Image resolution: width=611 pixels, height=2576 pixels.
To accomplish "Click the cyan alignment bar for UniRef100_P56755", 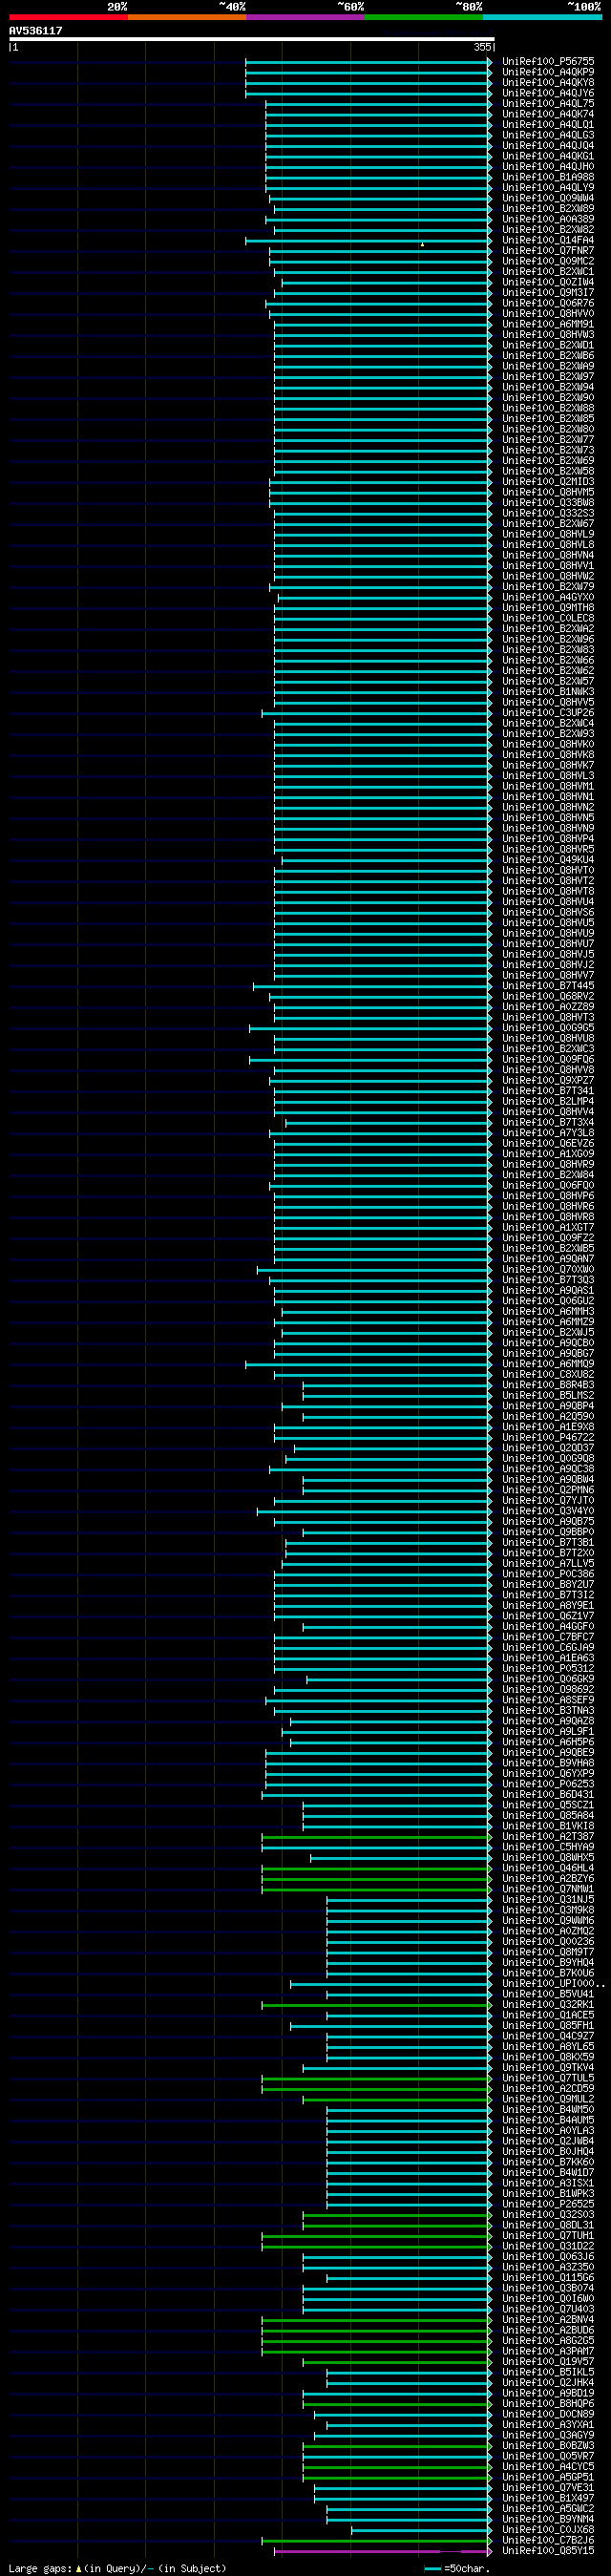I will (x=369, y=62).
